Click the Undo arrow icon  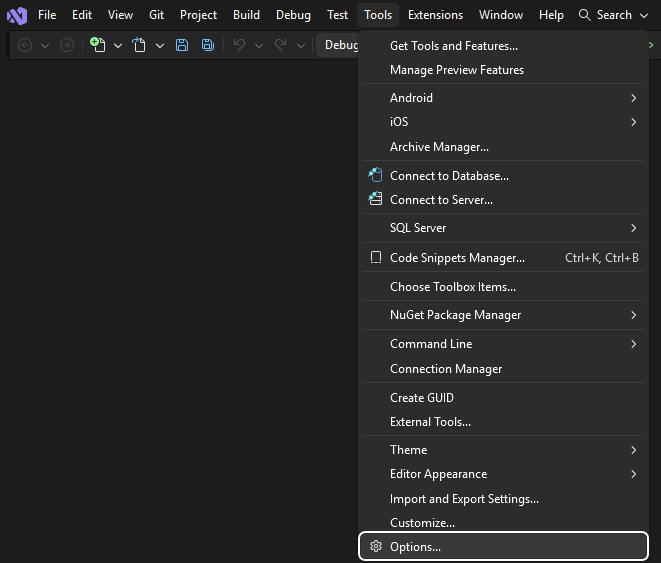pos(239,45)
